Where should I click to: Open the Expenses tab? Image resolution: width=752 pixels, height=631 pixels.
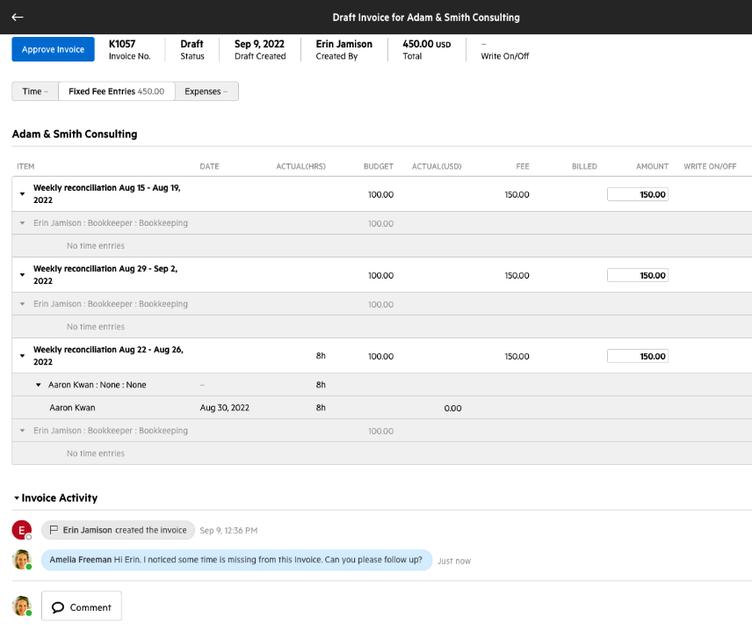(x=206, y=91)
